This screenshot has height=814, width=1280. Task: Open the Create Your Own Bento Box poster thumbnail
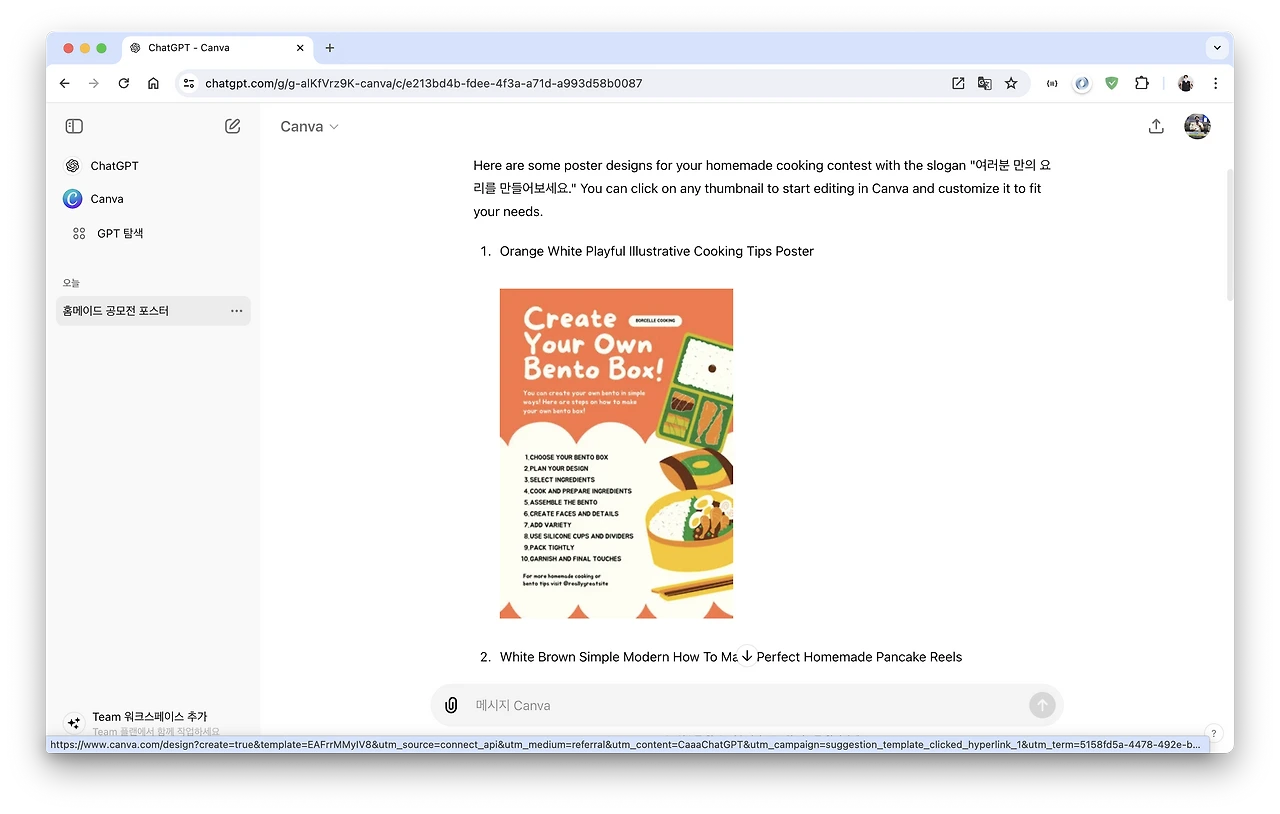click(x=616, y=453)
